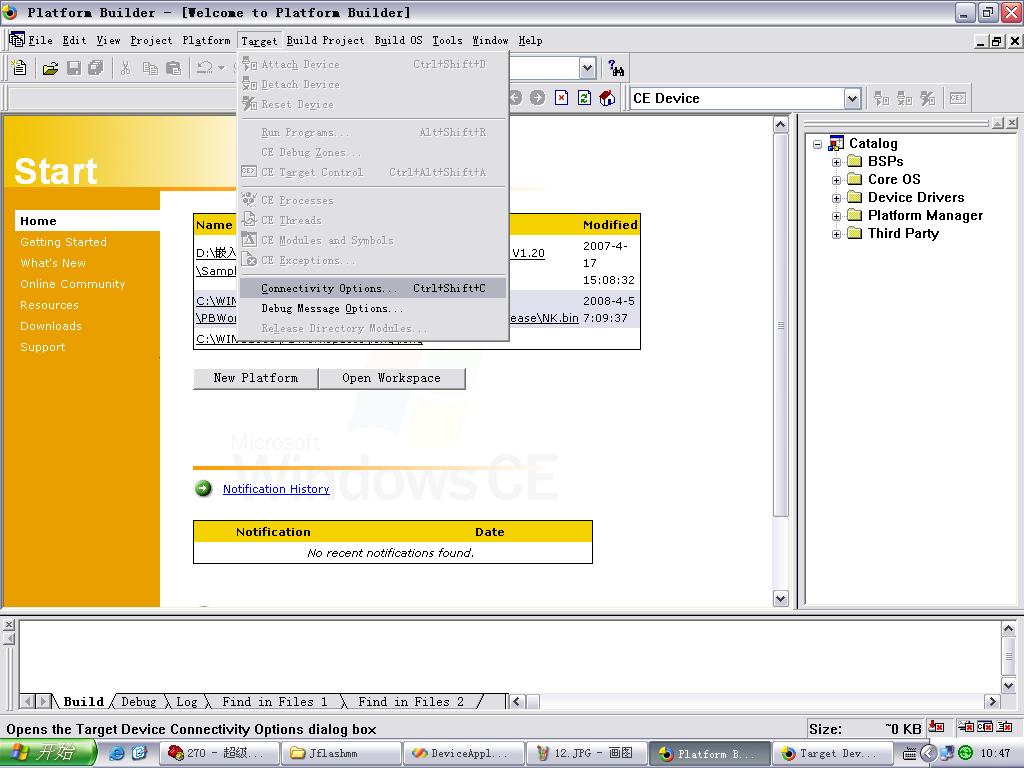Screen dimensions: 1024x768
Task: Click the Attach Device icon beside CE Device
Action: pyautogui.click(x=882, y=99)
